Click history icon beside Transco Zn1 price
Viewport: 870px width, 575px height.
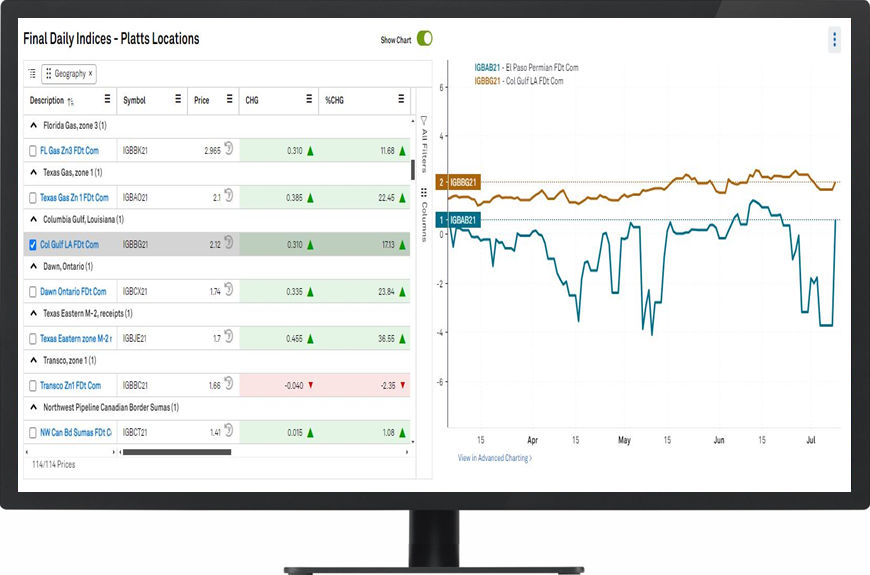[x=228, y=384]
